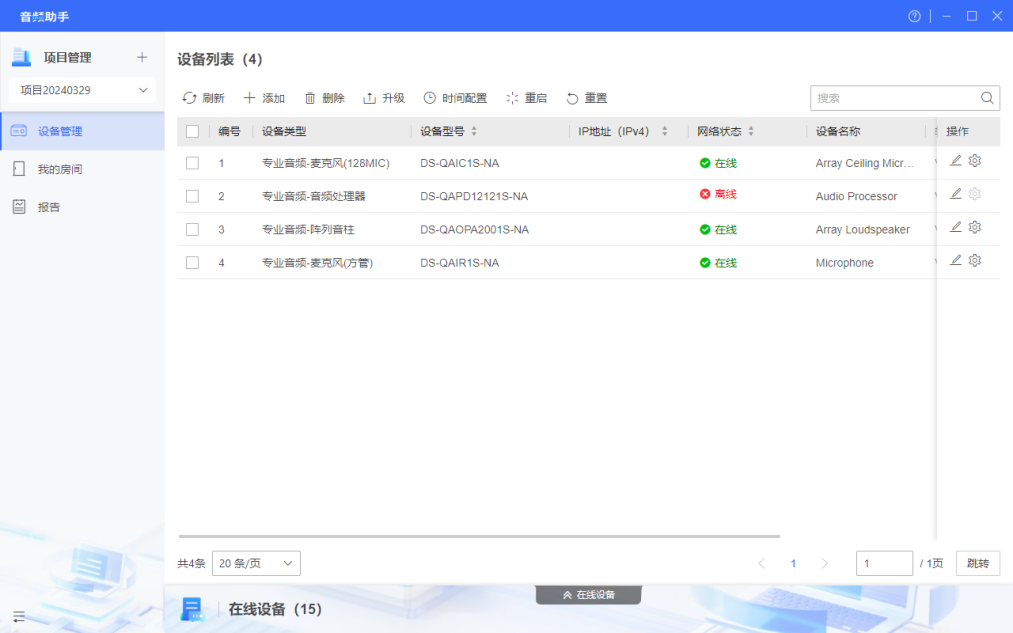Expand the 在线设备 bottom panel tab
The image size is (1013, 633).
589,595
